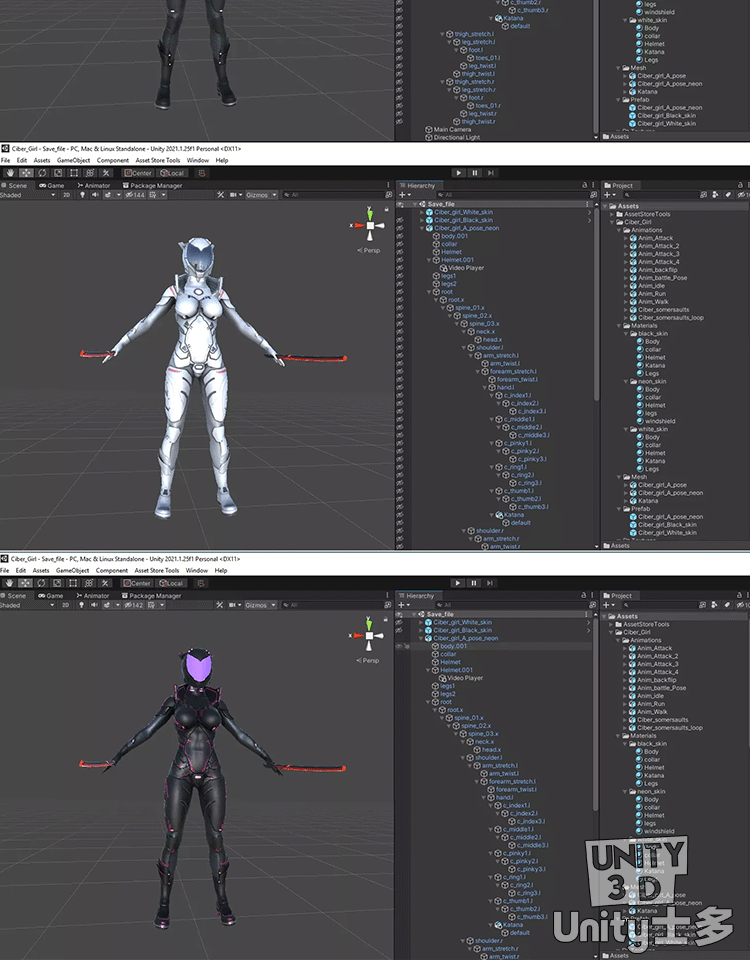750x960 pixels.
Task: Open the Component menu in the middle window
Action: (x=113, y=160)
